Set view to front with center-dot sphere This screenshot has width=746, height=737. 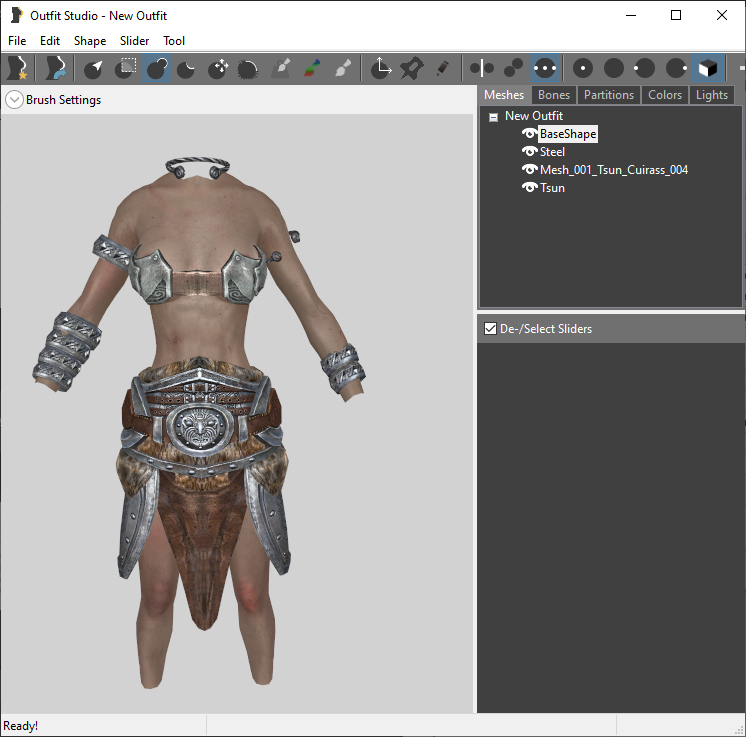(x=583, y=68)
